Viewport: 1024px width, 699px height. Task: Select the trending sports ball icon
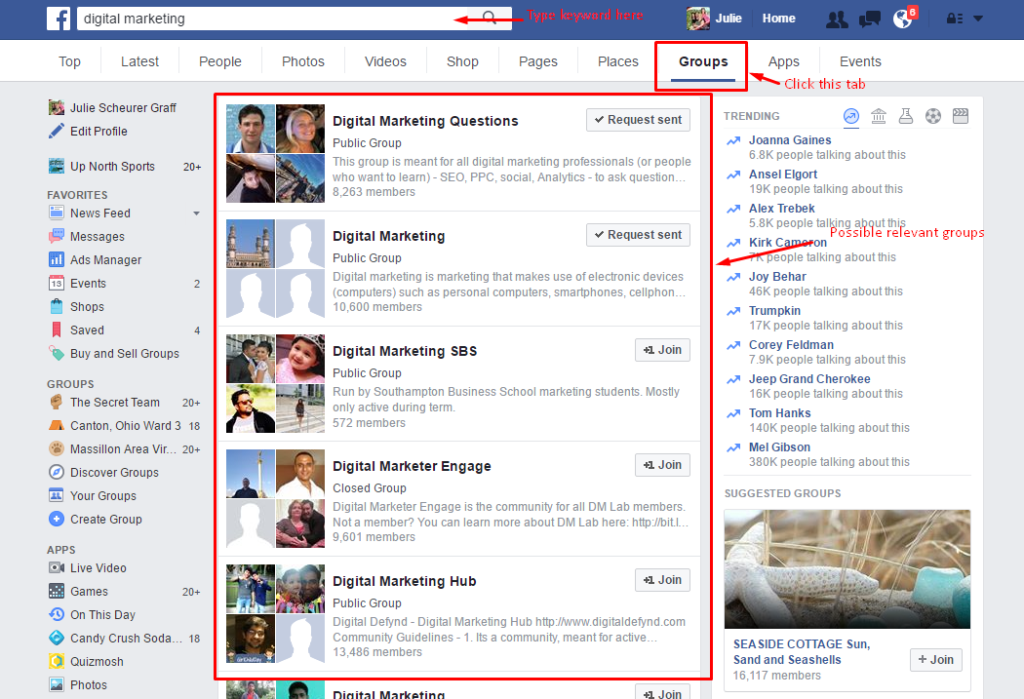point(933,116)
